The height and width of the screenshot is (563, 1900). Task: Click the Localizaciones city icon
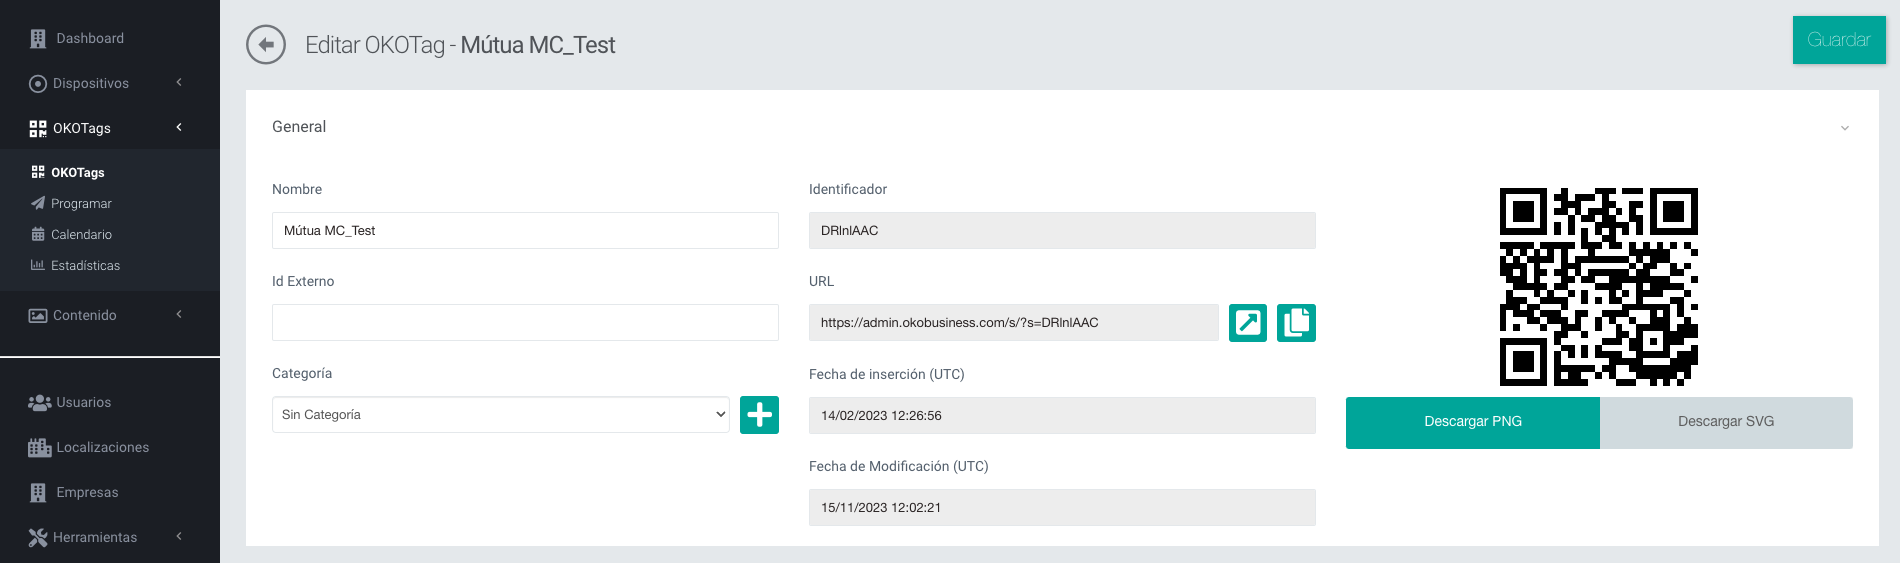coord(39,448)
